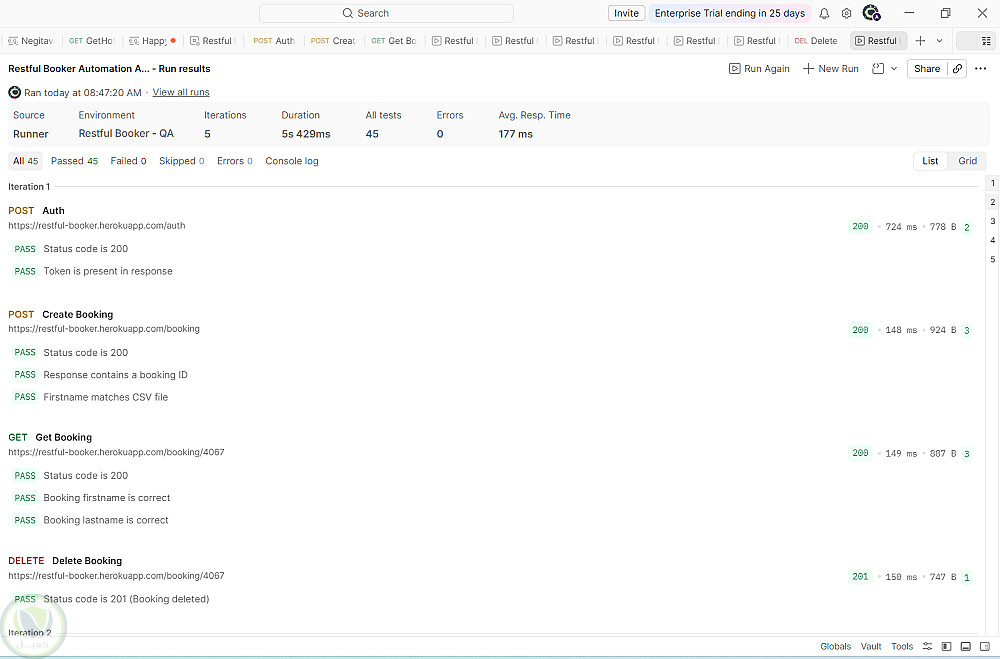
Task: Filter results by All 45
Action: coord(26,161)
